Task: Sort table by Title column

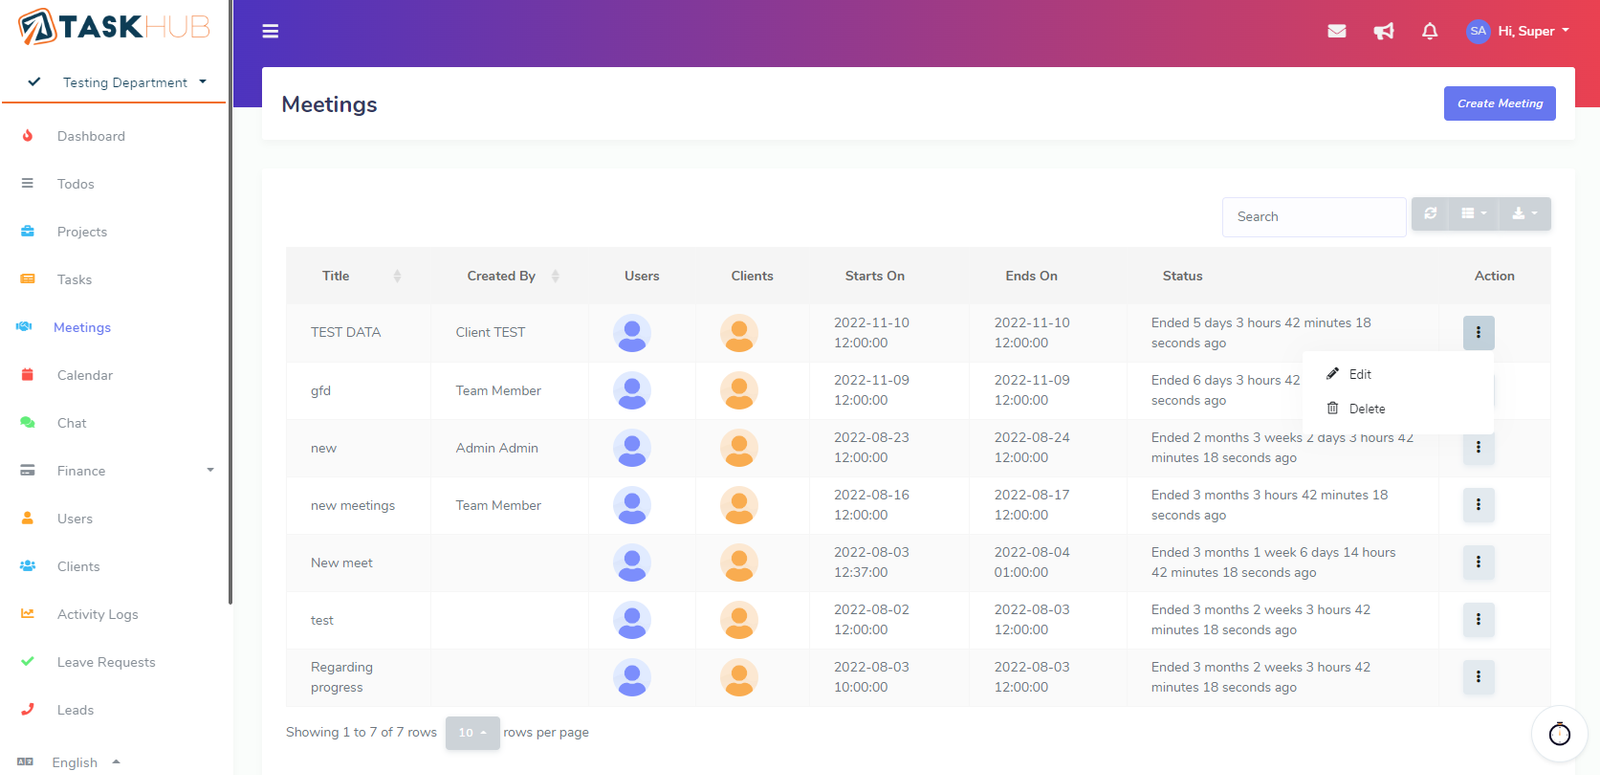Action: pos(336,276)
